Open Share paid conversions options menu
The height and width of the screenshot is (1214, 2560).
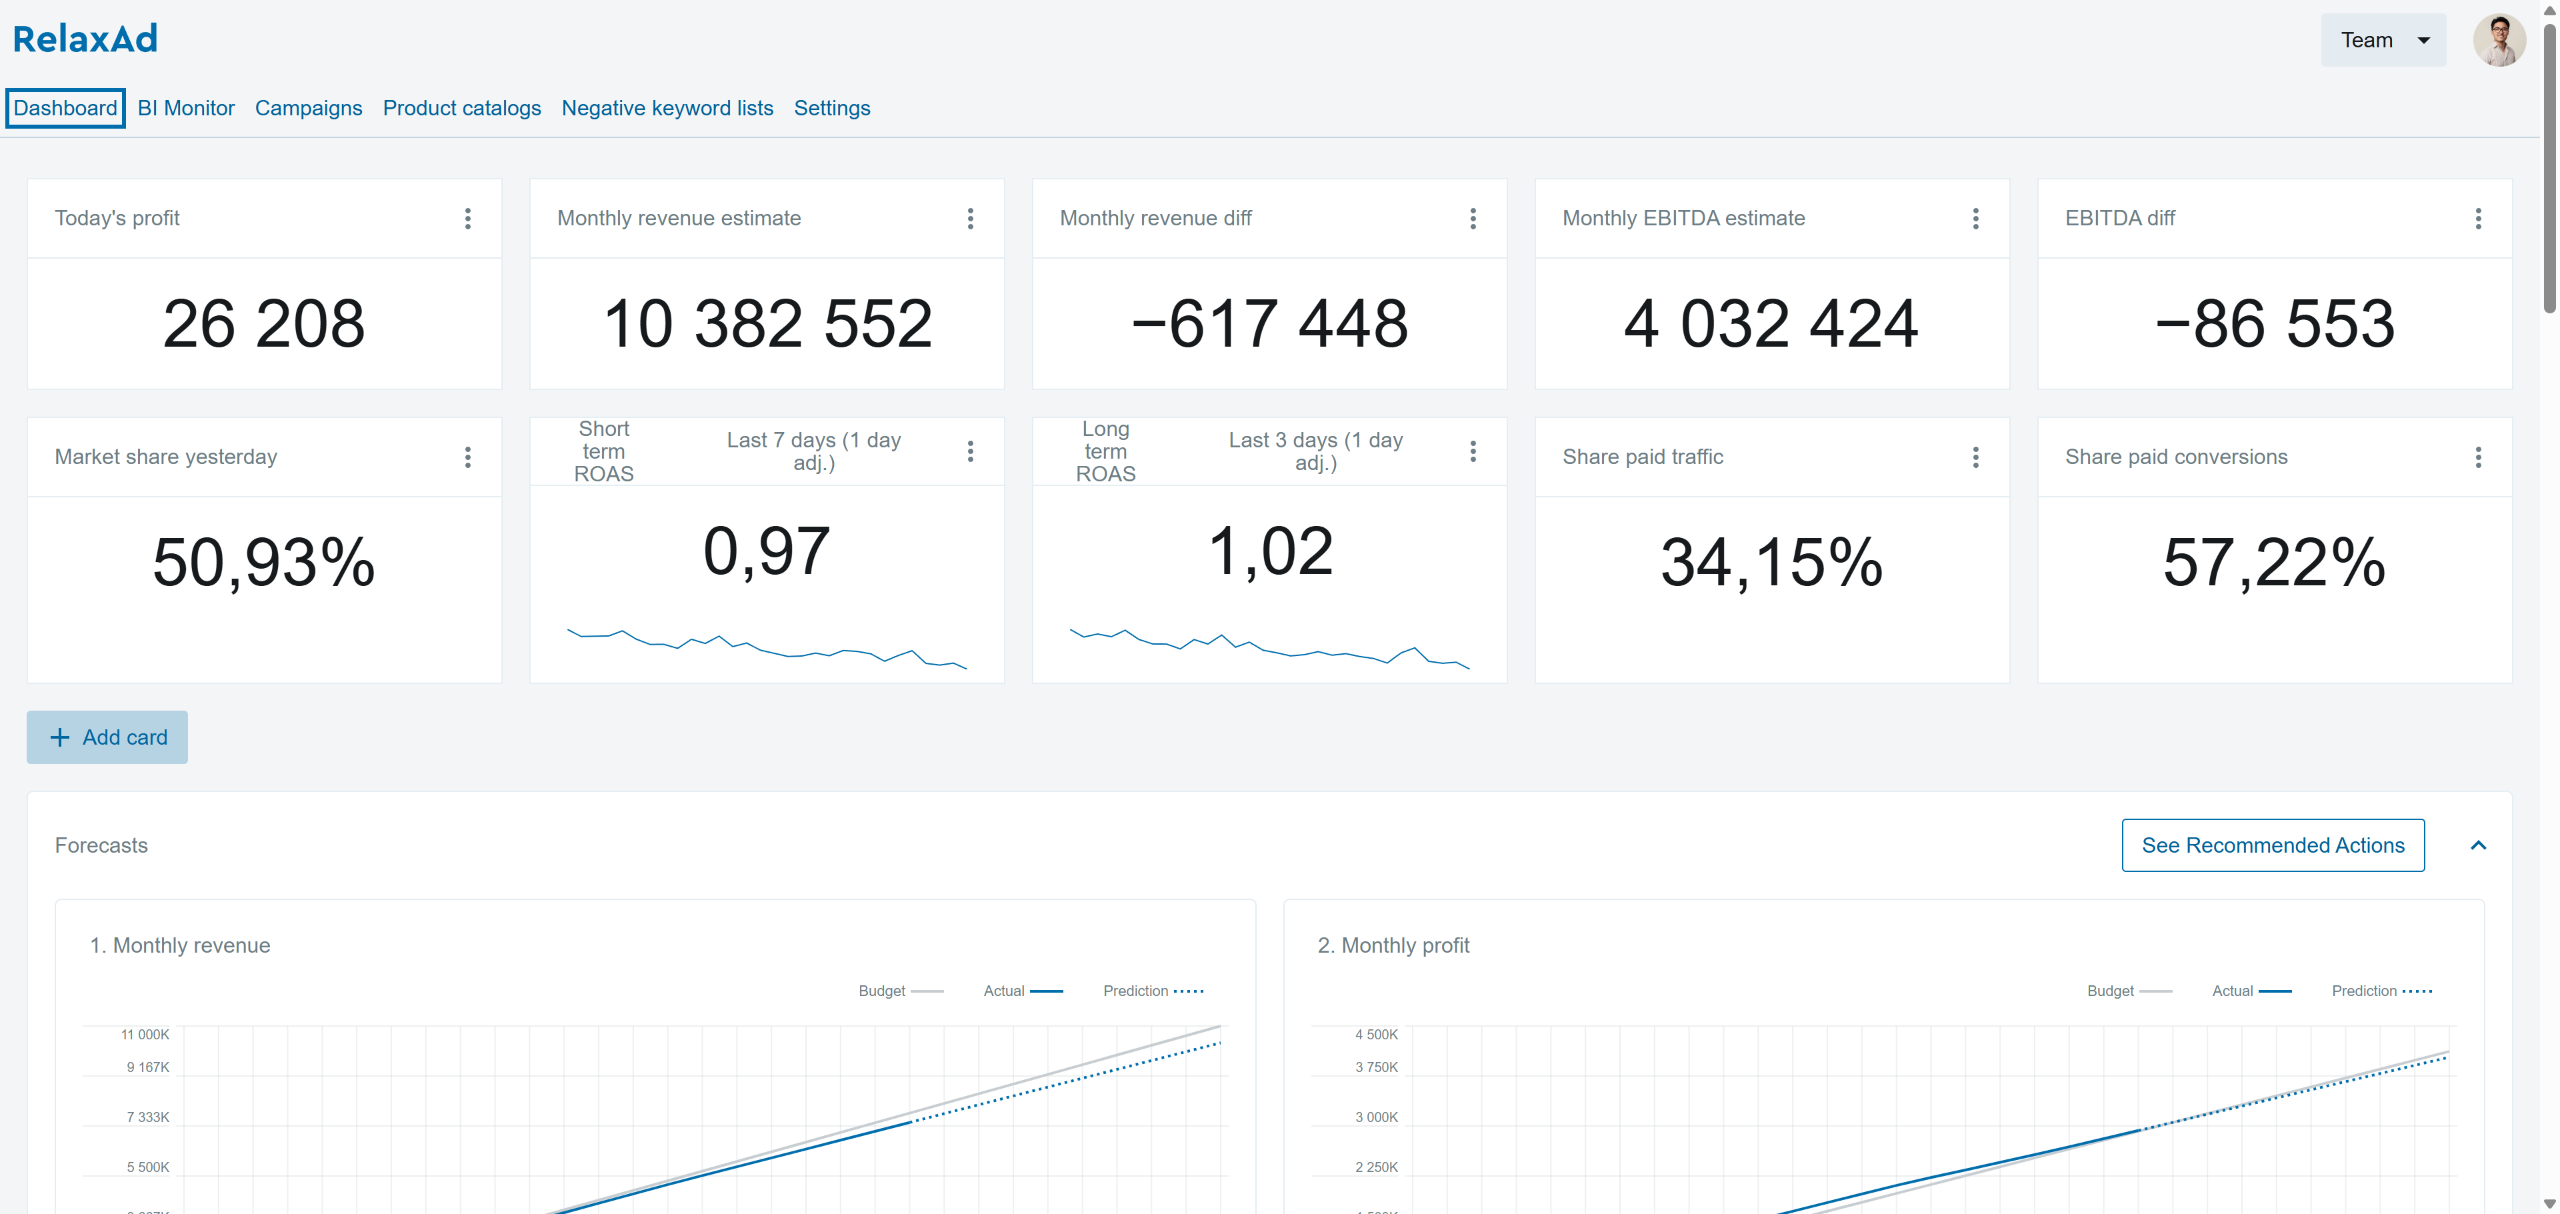pos(2478,457)
